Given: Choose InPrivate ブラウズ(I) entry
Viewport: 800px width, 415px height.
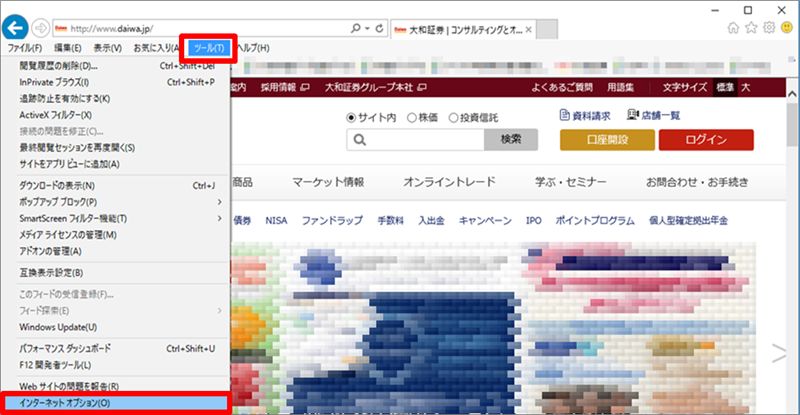Looking at the screenshot, I should (116, 82).
